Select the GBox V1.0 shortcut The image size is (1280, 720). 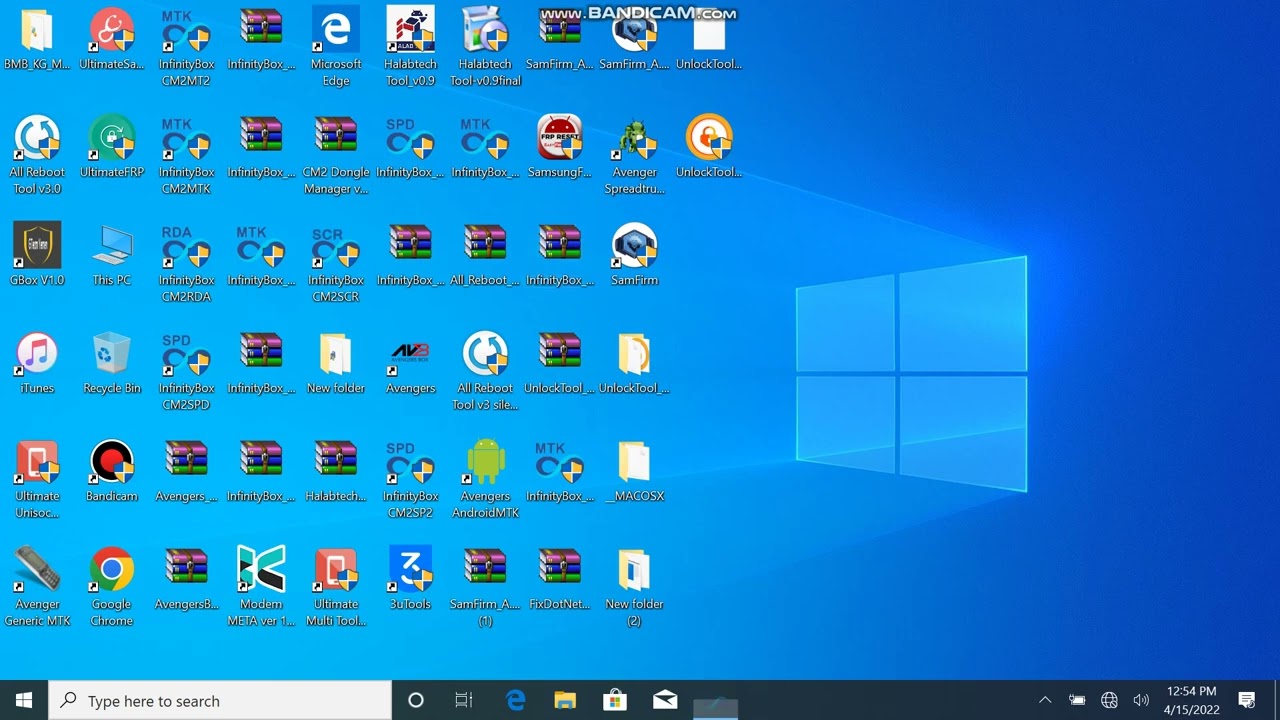point(37,246)
